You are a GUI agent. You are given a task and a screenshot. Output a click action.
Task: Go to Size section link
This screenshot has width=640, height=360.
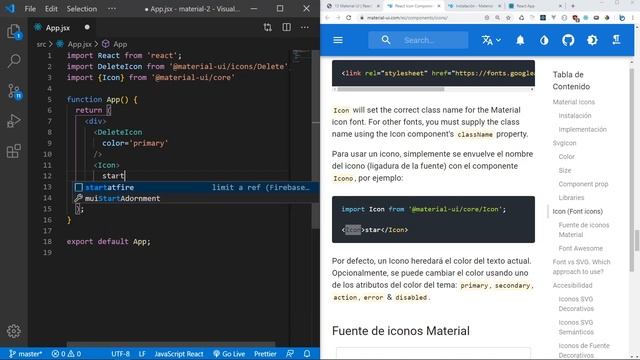tap(565, 170)
